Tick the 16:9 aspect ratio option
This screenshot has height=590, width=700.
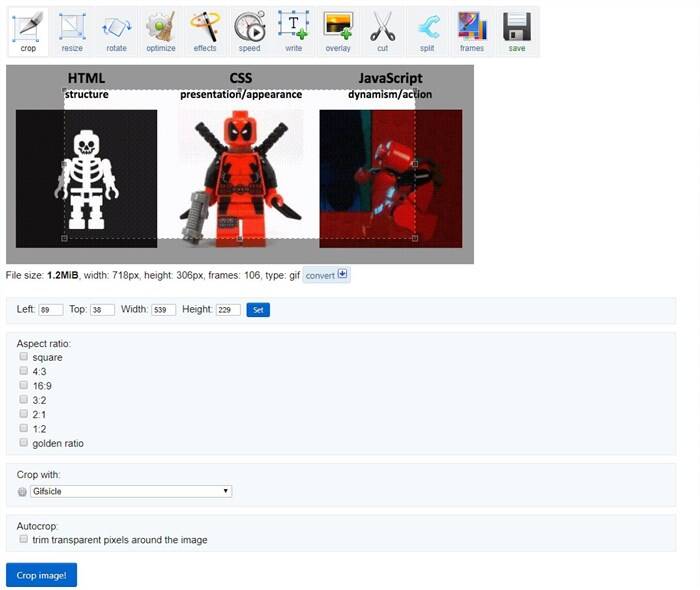(23, 385)
